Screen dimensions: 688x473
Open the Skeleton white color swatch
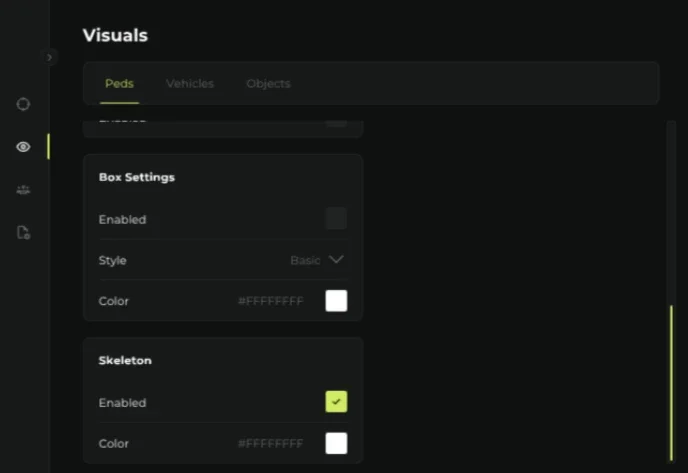click(x=336, y=443)
